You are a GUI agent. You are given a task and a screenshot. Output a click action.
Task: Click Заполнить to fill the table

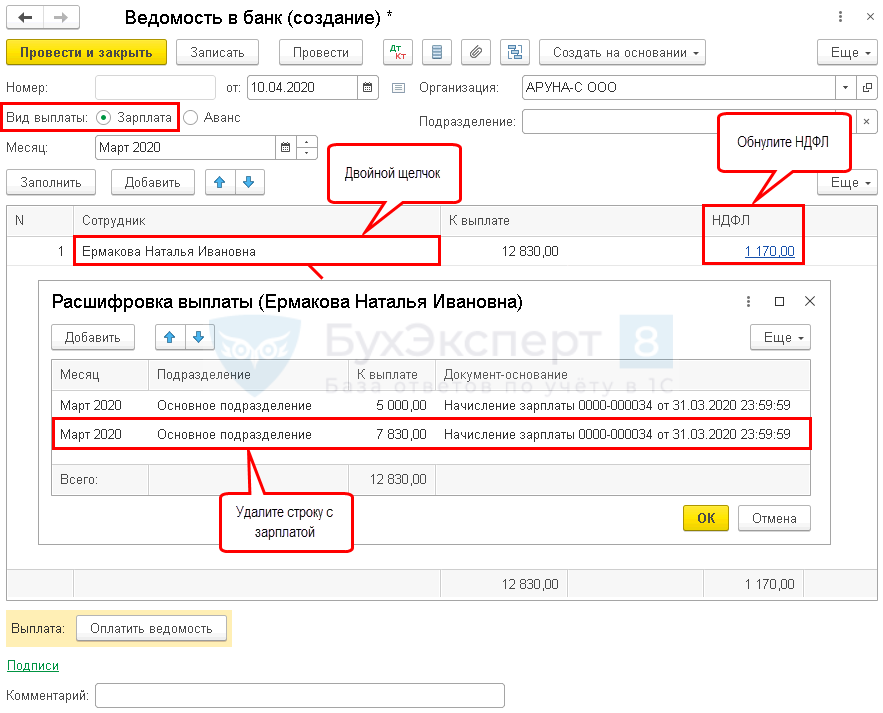click(51, 182)
